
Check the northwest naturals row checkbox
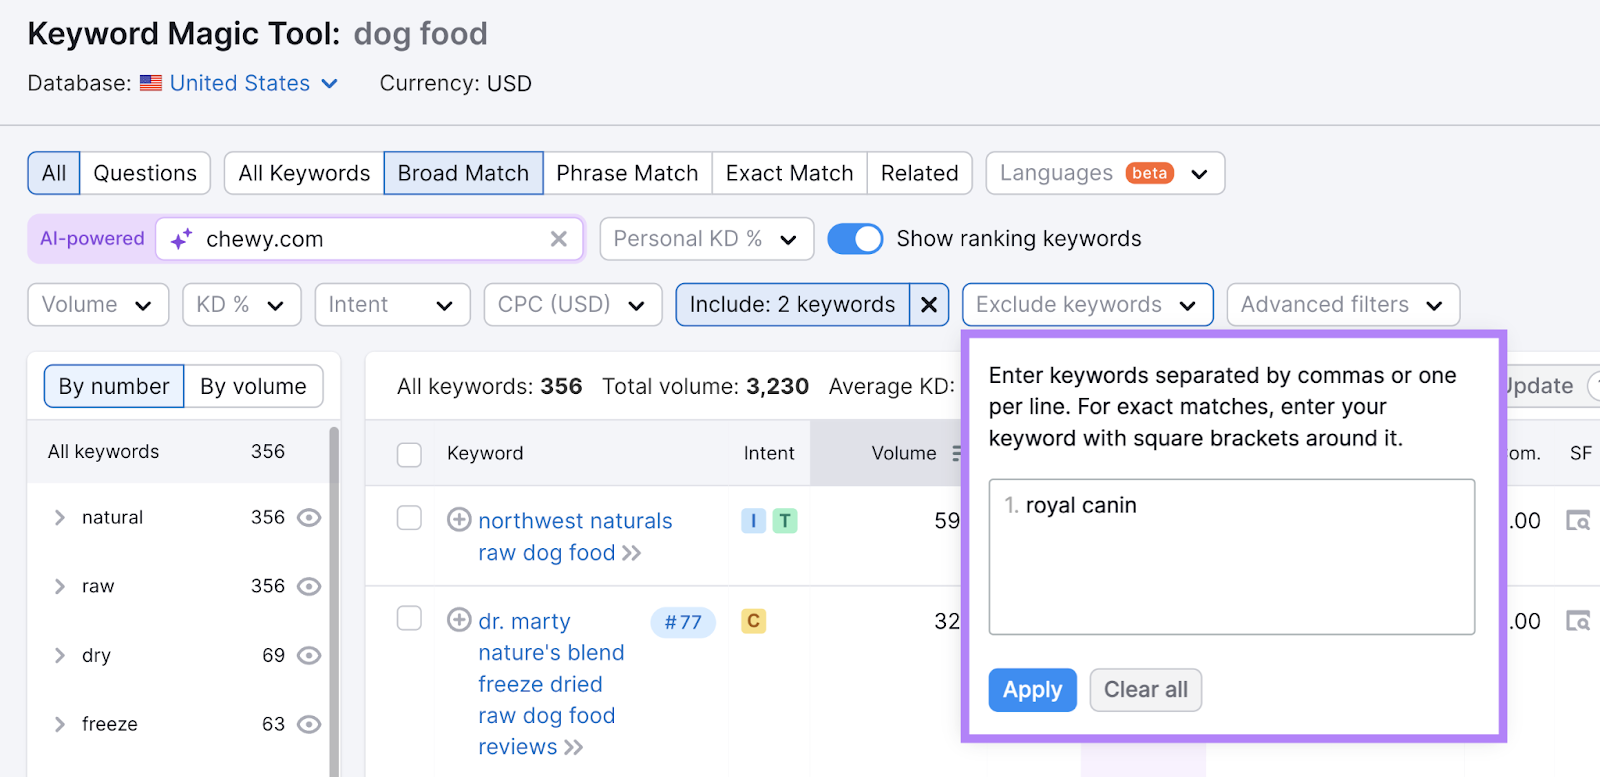409,518
